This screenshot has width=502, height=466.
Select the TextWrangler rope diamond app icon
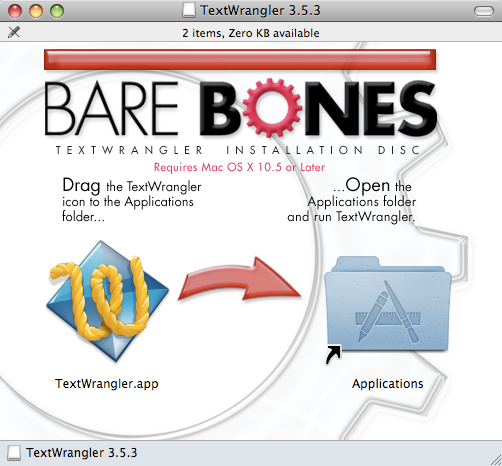(x=107, y=301)
